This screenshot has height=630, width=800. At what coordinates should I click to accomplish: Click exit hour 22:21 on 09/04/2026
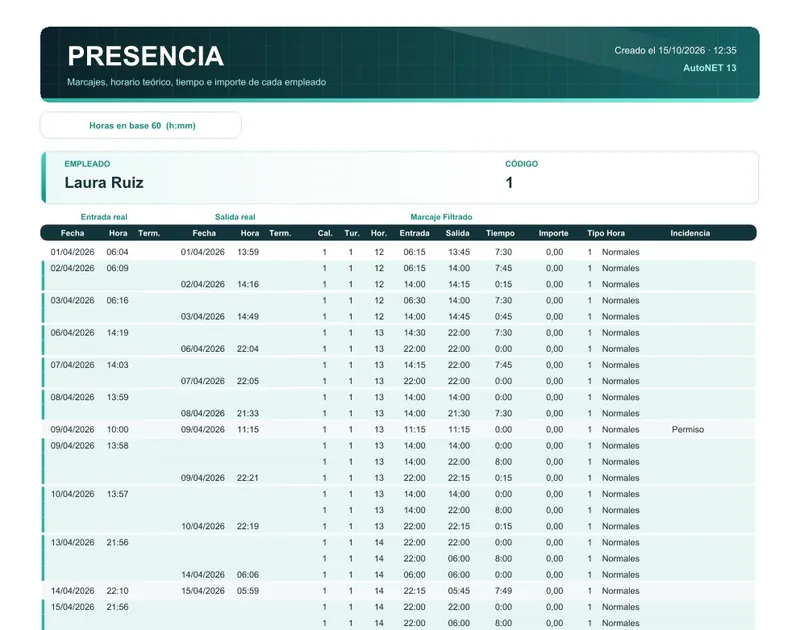[x=248, y=478]
